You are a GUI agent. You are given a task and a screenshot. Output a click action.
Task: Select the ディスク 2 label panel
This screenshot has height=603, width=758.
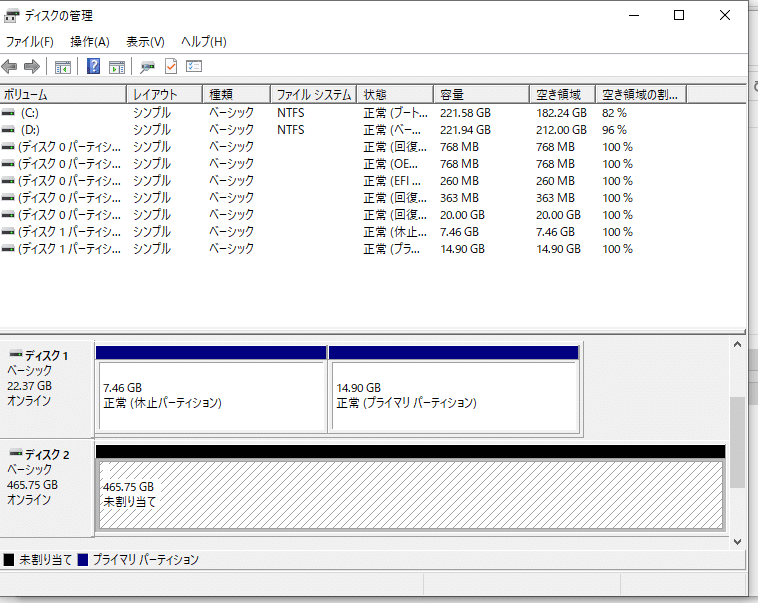click(47, 487)
